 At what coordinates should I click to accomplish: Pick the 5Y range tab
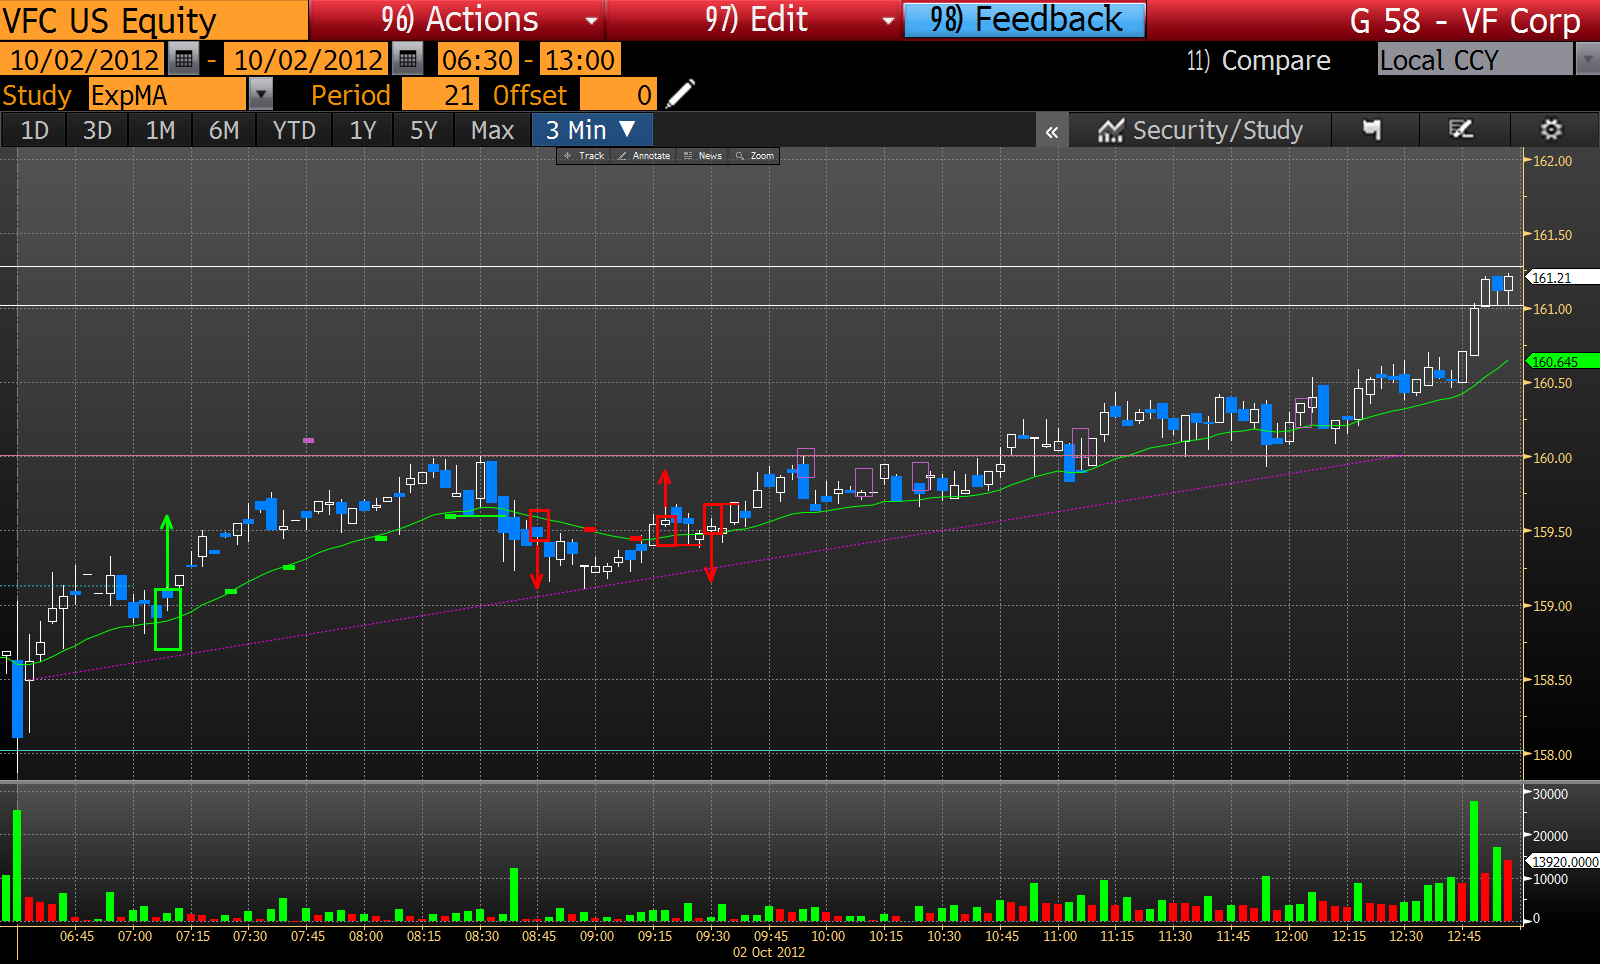click(x=424, y=130)
